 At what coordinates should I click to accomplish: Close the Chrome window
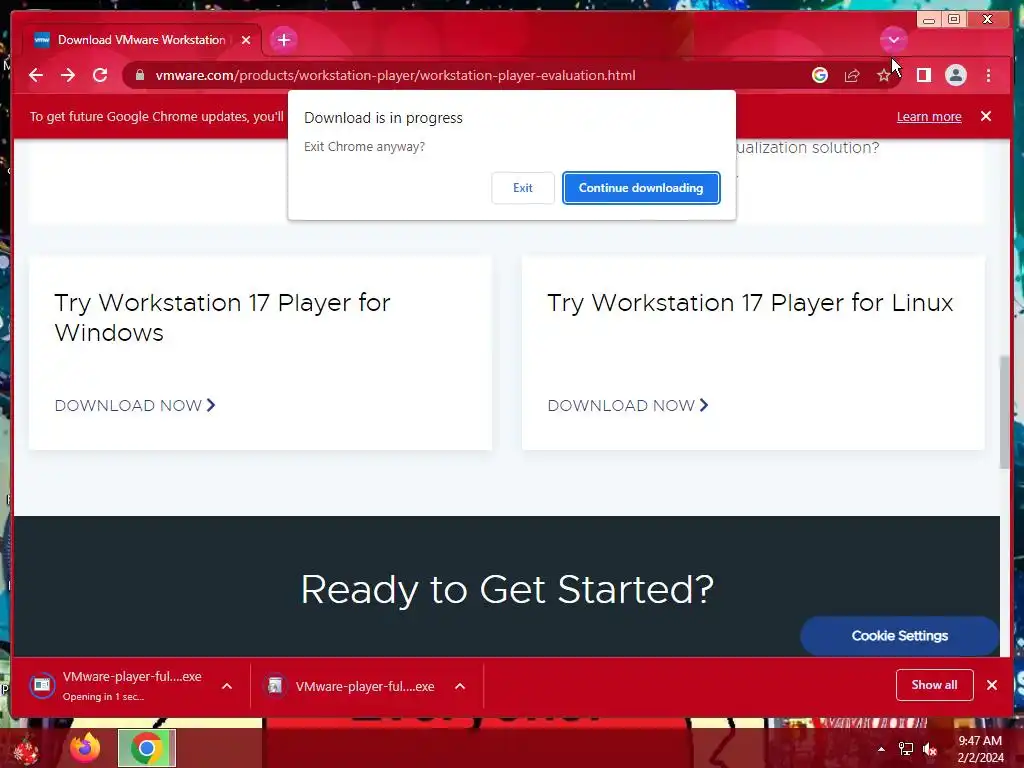[987, 20]
